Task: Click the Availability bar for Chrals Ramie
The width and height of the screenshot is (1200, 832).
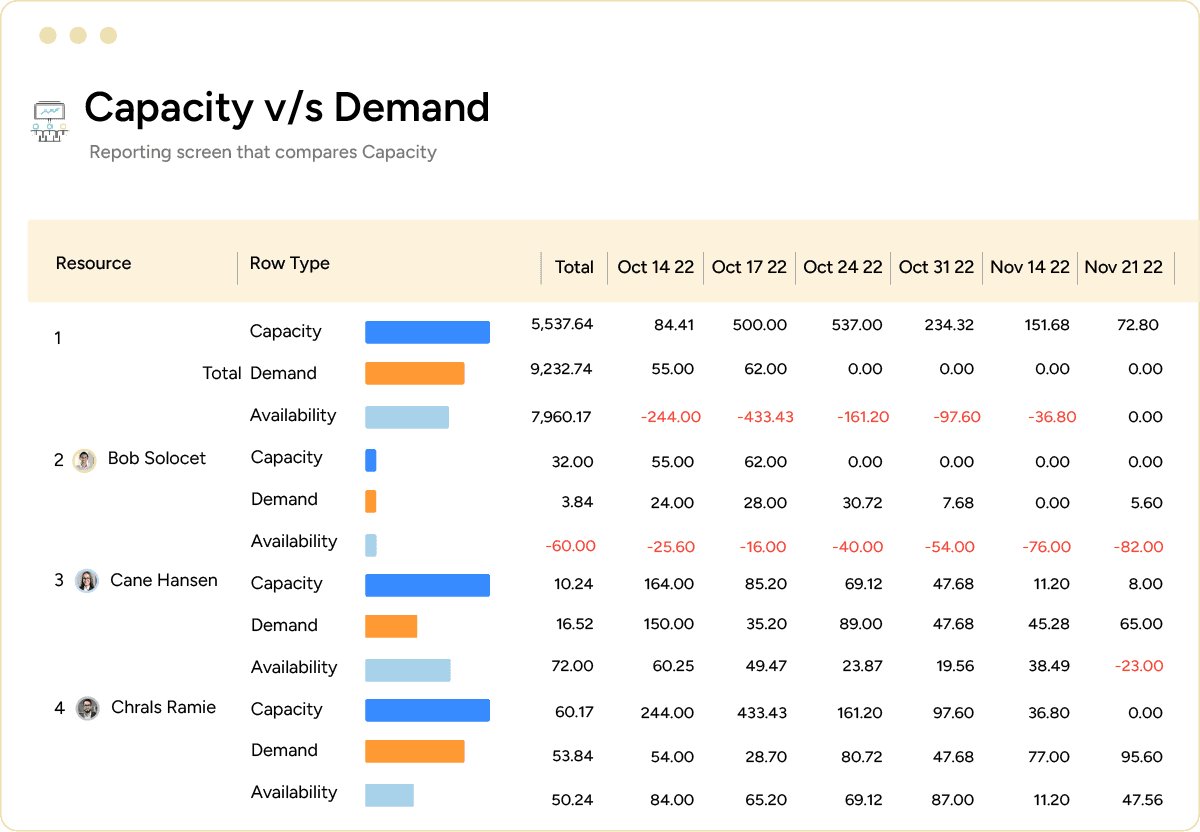Action: 390,793
